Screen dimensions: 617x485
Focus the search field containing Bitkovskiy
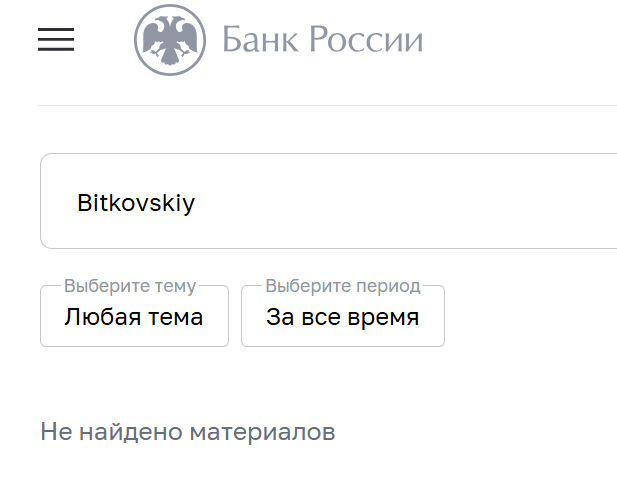point(330,202)
